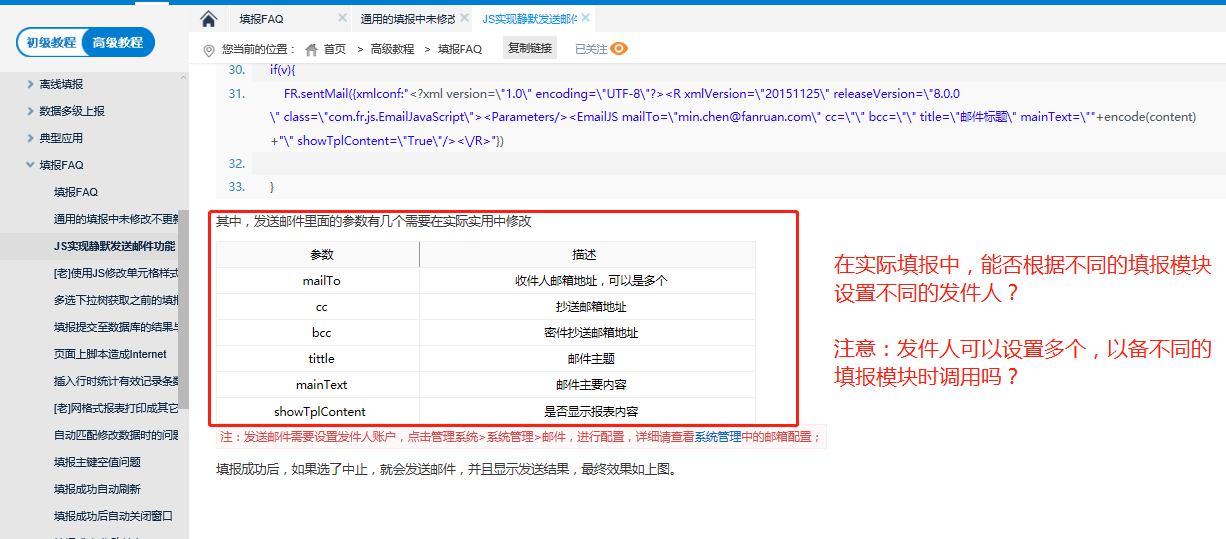Expand the 离线填报 tree arrow

30,84
